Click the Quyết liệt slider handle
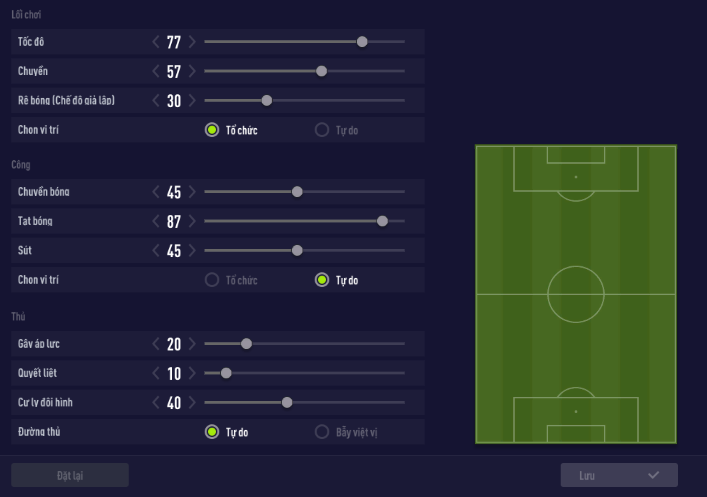This screenshot has height=497, width=707. pyautogui.click(x=226, y=374)
